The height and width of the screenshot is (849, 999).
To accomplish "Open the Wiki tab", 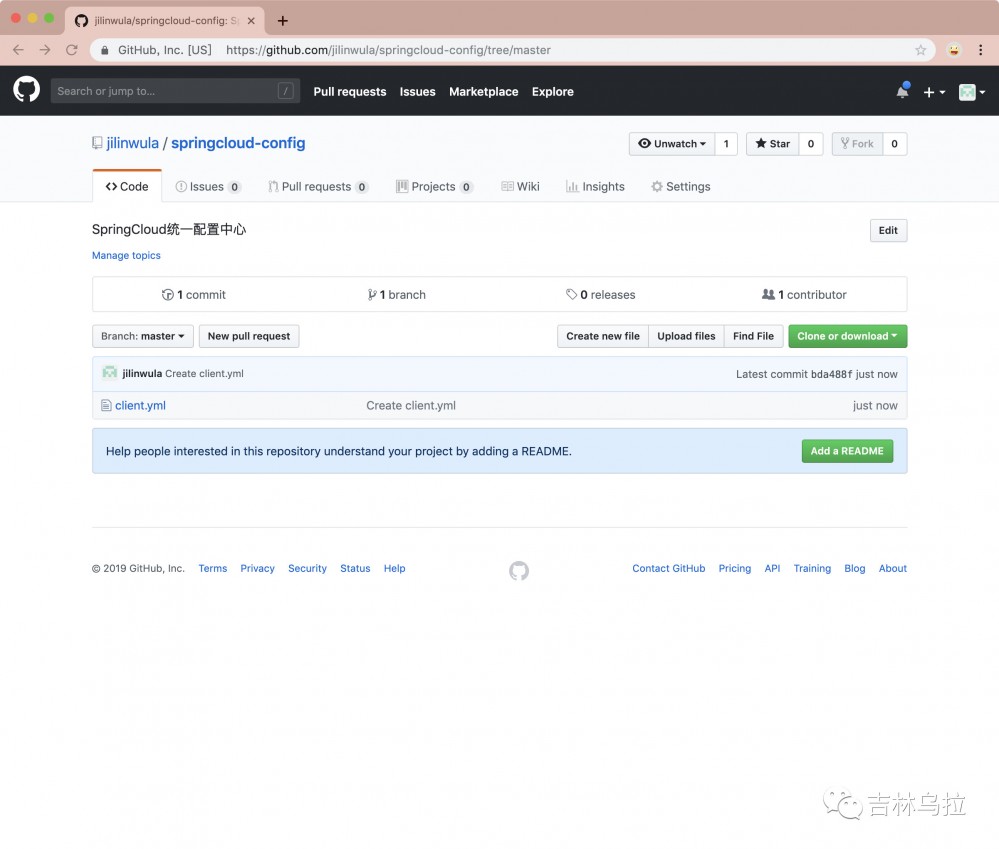I will pyautogui.click(x=521, y=187).
